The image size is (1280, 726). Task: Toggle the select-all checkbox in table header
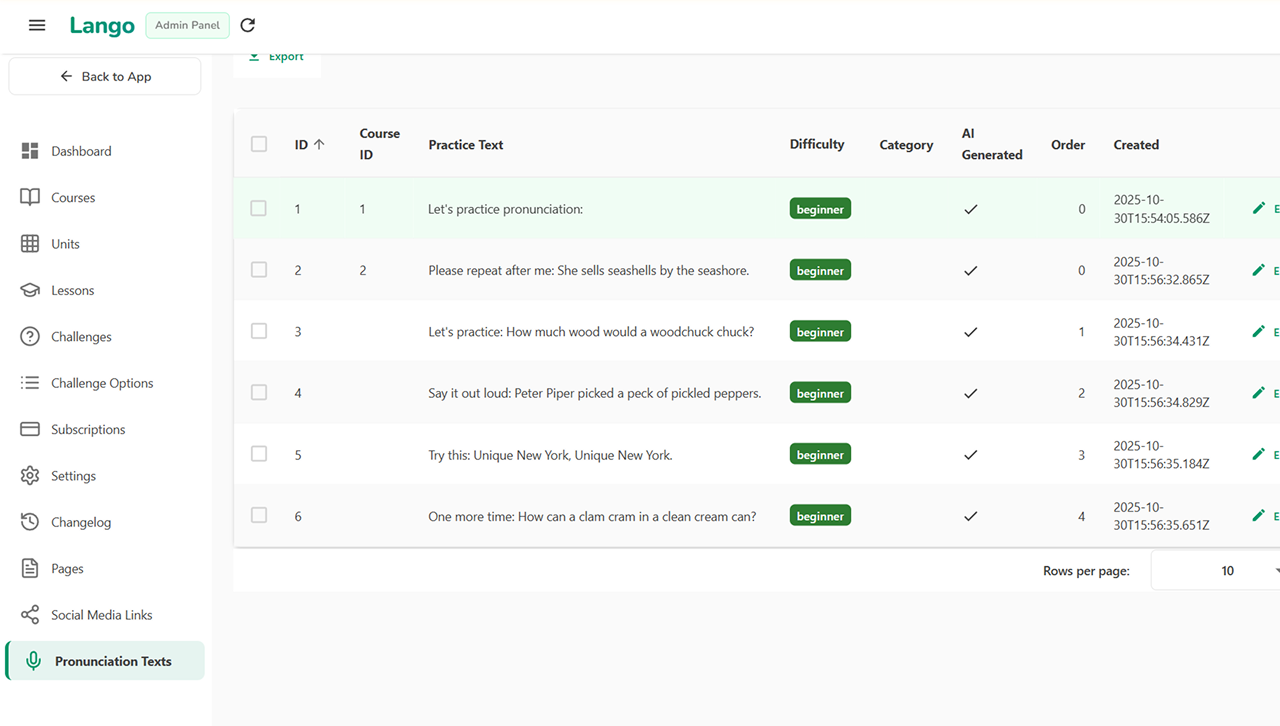pos(259,144)
